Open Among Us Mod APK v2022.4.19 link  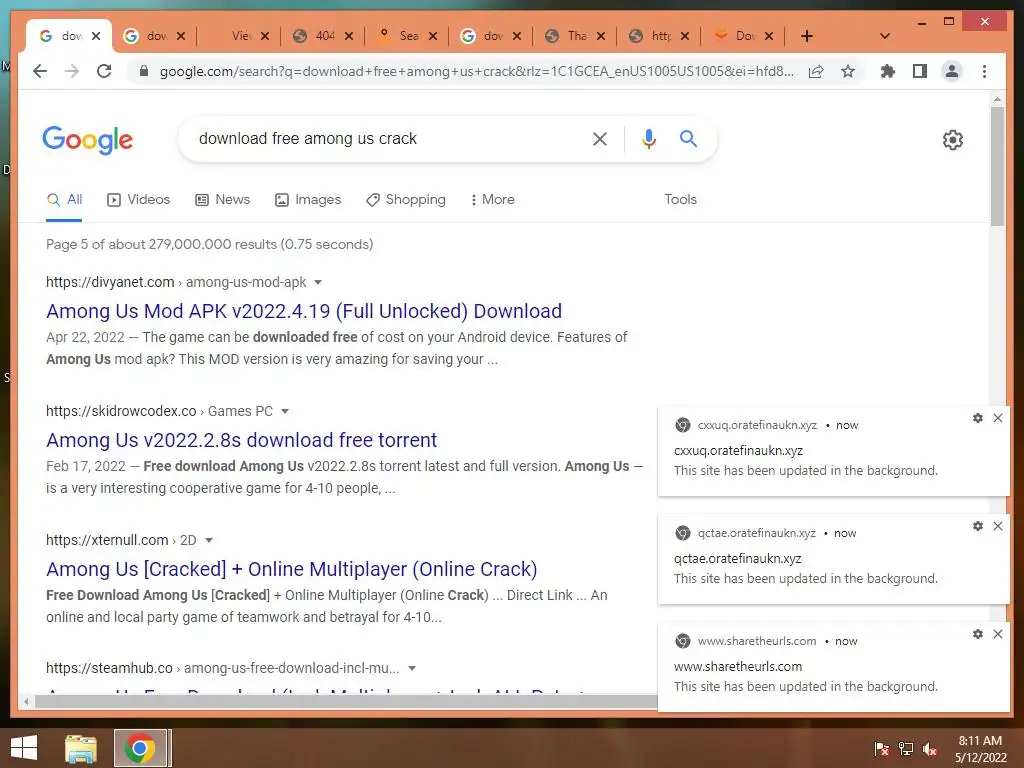coord(304,311)
